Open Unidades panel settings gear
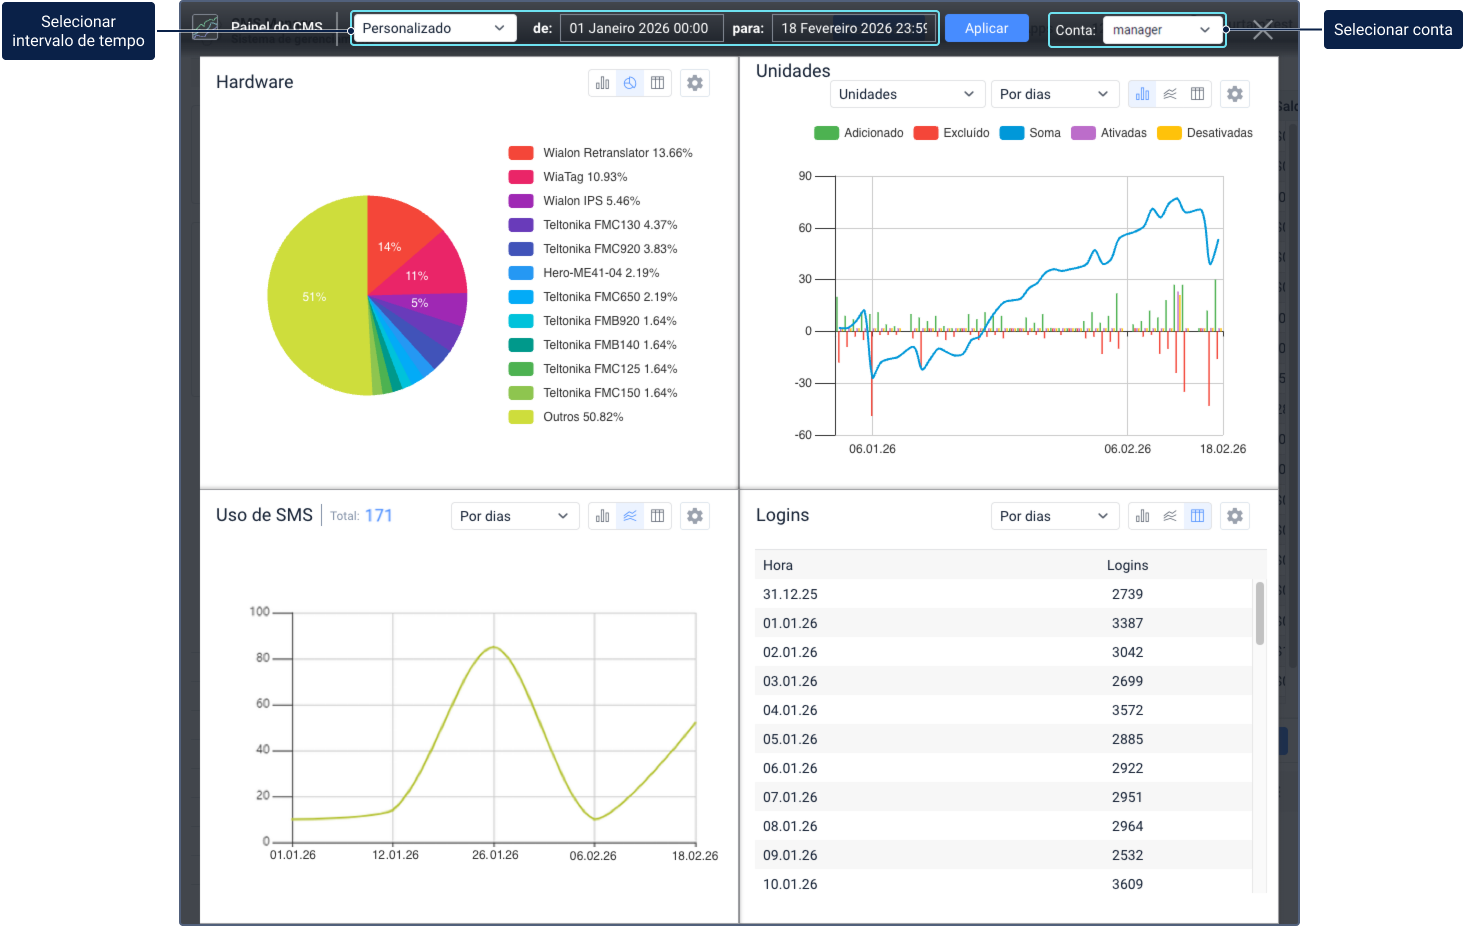This screenshot has height=926, width=1465. pyautogui.click(x=1235, y=94)
